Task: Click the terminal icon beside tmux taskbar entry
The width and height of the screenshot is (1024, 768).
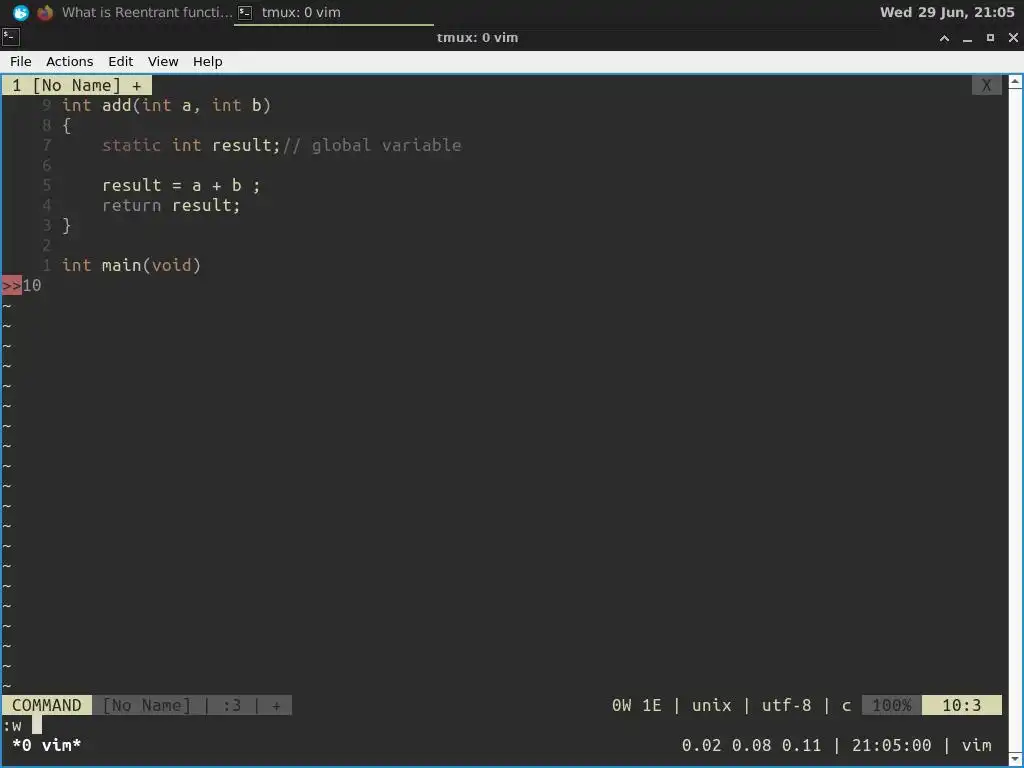Action: (245, 12)
